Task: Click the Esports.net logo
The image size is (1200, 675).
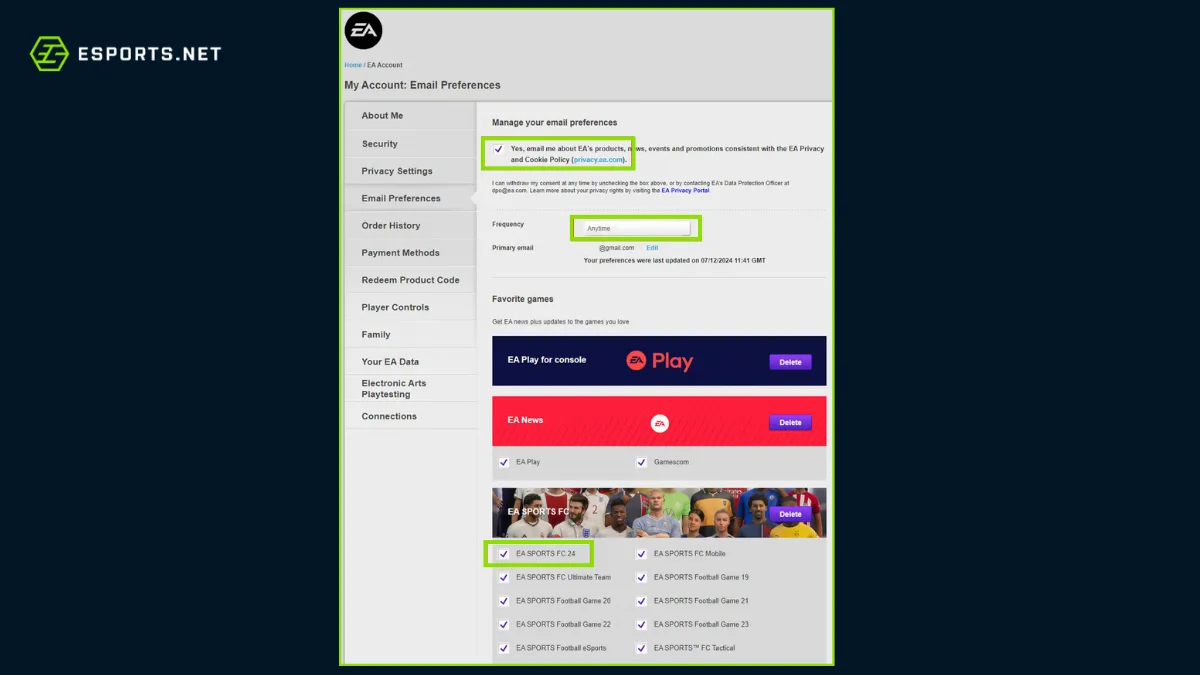Action: pos(125,53)
